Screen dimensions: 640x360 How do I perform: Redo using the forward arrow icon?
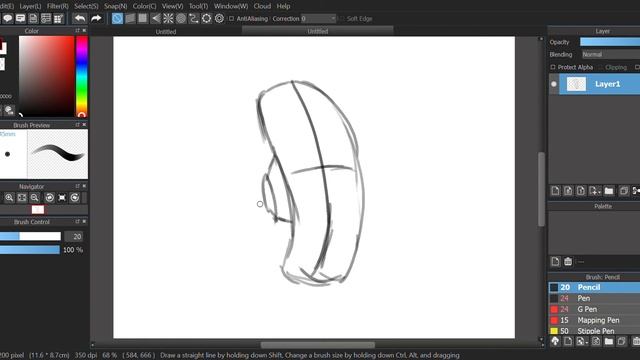(x=96, y=18)
